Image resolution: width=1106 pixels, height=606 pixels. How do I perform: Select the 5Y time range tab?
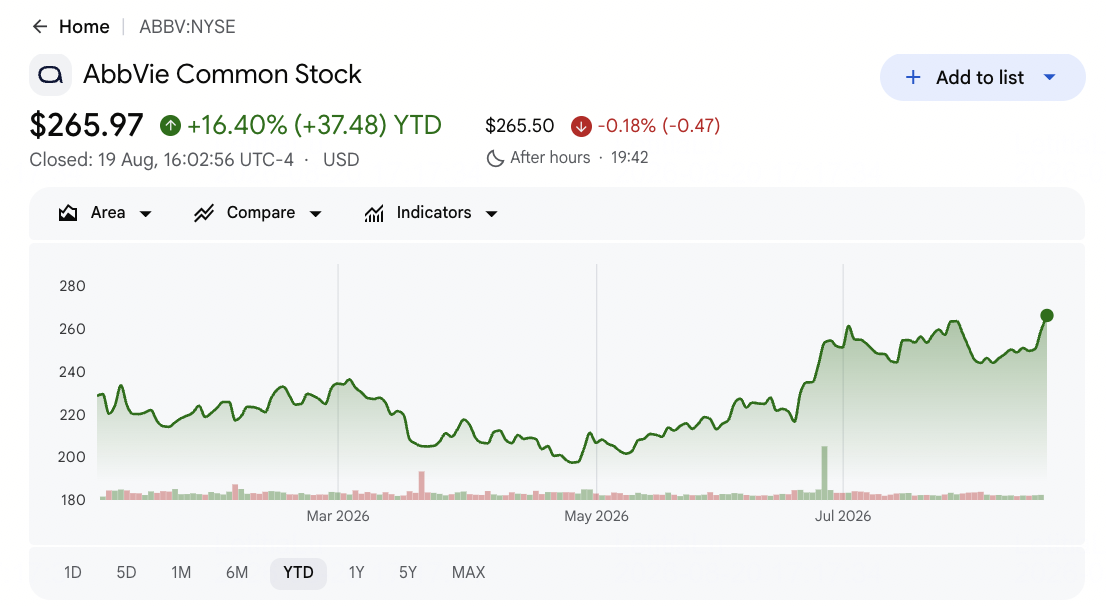click(x=408, y=573)
